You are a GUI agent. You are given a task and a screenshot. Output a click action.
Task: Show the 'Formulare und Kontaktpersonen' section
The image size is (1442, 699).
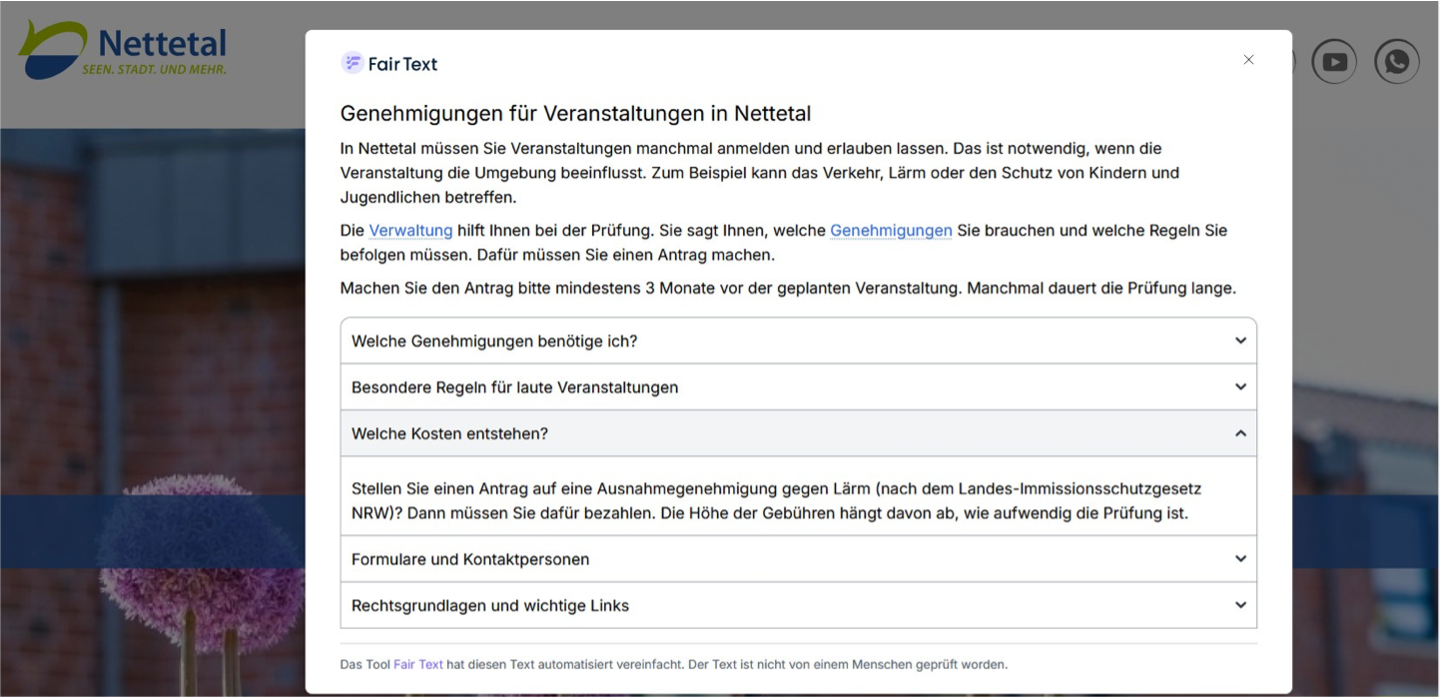[x=470, y=559]
